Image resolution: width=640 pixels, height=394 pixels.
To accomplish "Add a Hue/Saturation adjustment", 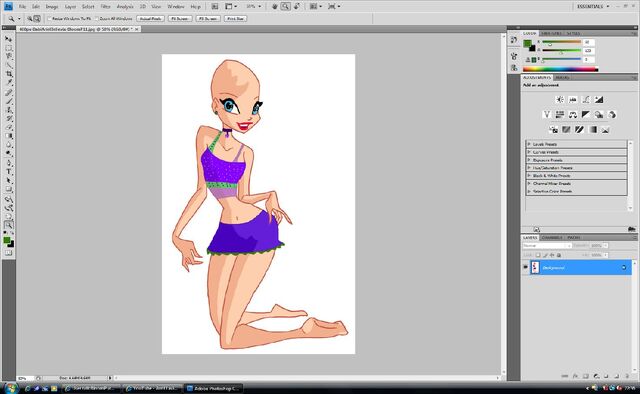I will pos(560,115).
